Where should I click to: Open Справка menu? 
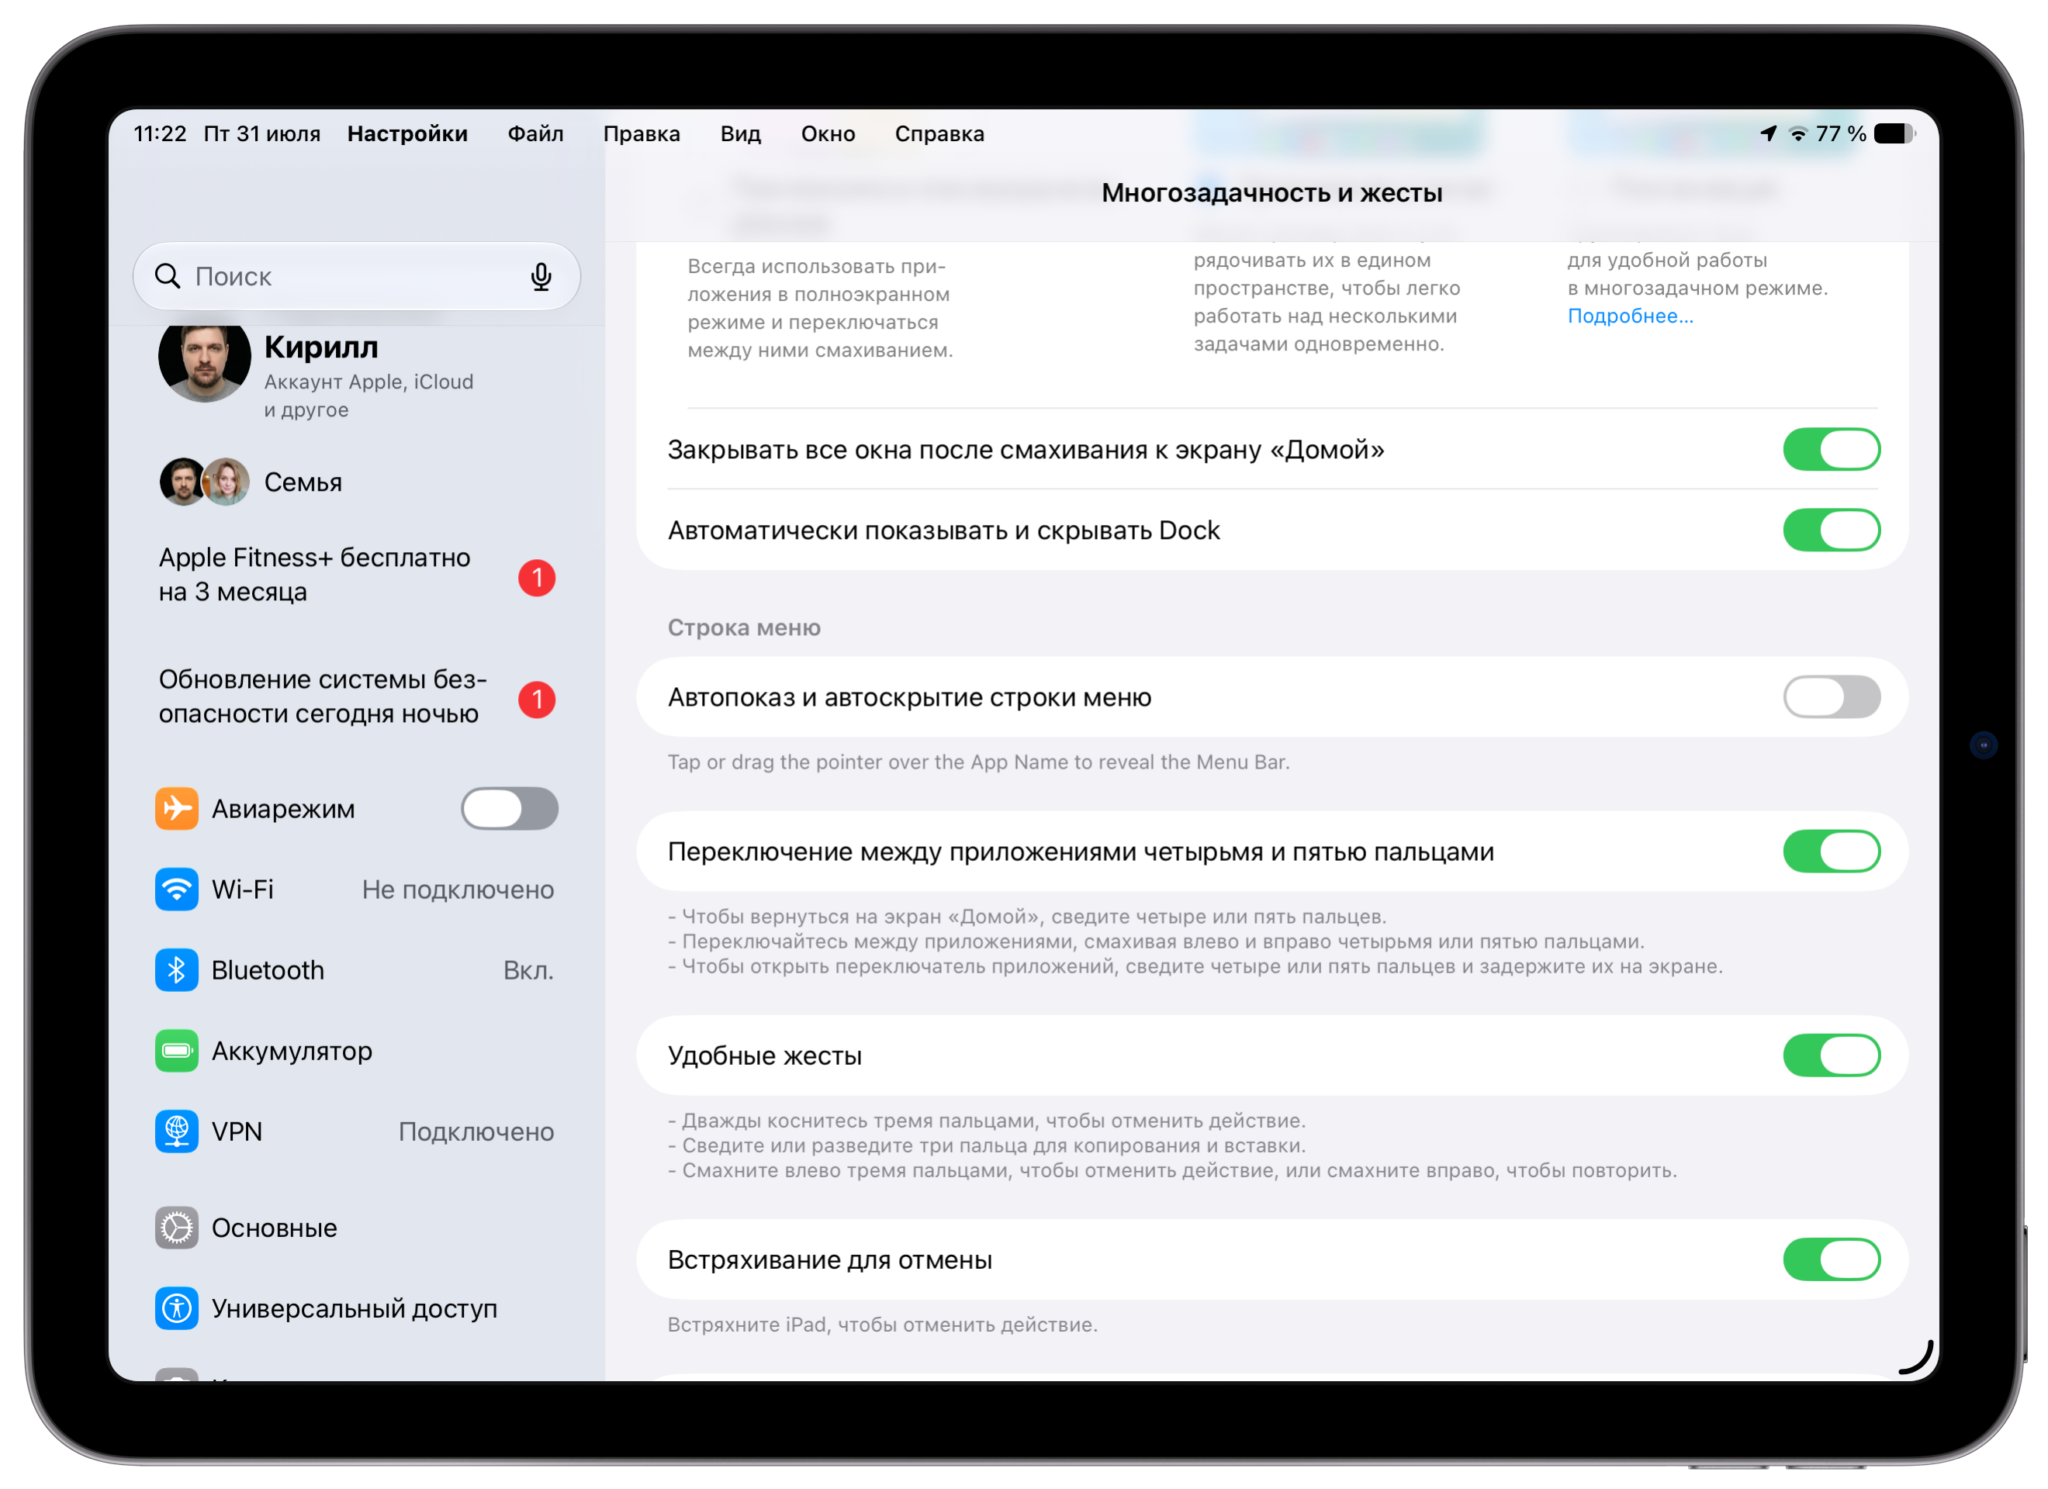coord(939,134)
